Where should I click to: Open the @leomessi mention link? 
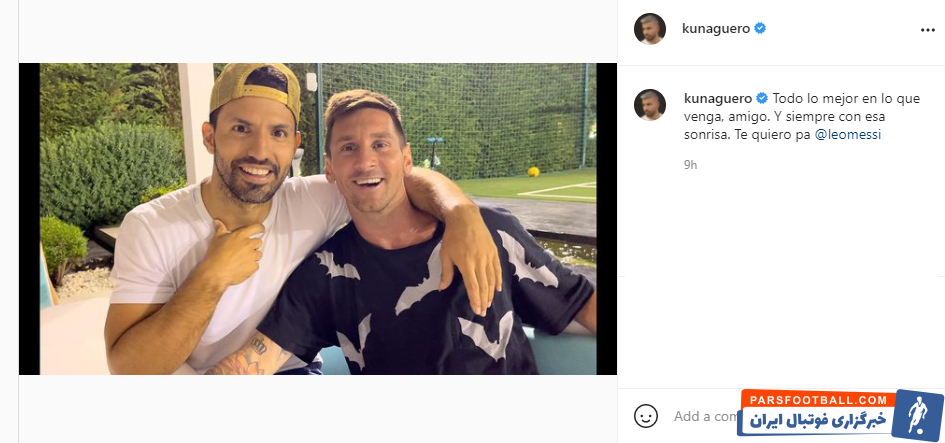(848, 134)
